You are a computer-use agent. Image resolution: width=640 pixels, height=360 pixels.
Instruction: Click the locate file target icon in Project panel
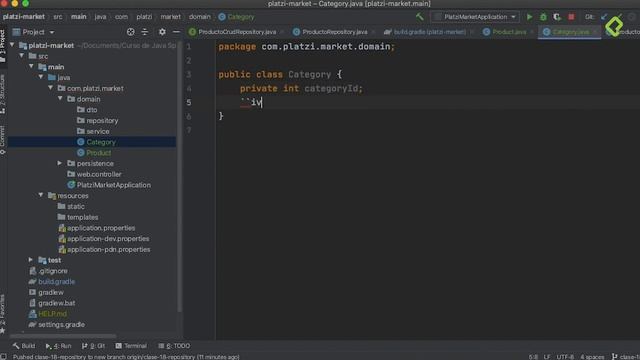click(131, 32)
